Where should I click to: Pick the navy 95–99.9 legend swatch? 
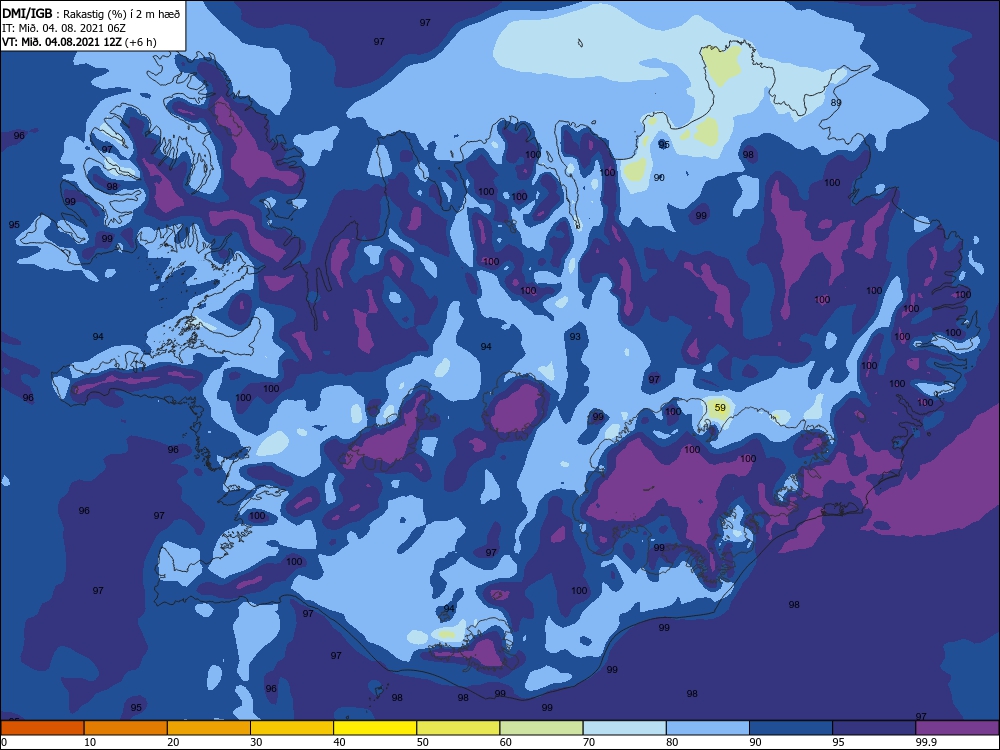pos(874,728)
